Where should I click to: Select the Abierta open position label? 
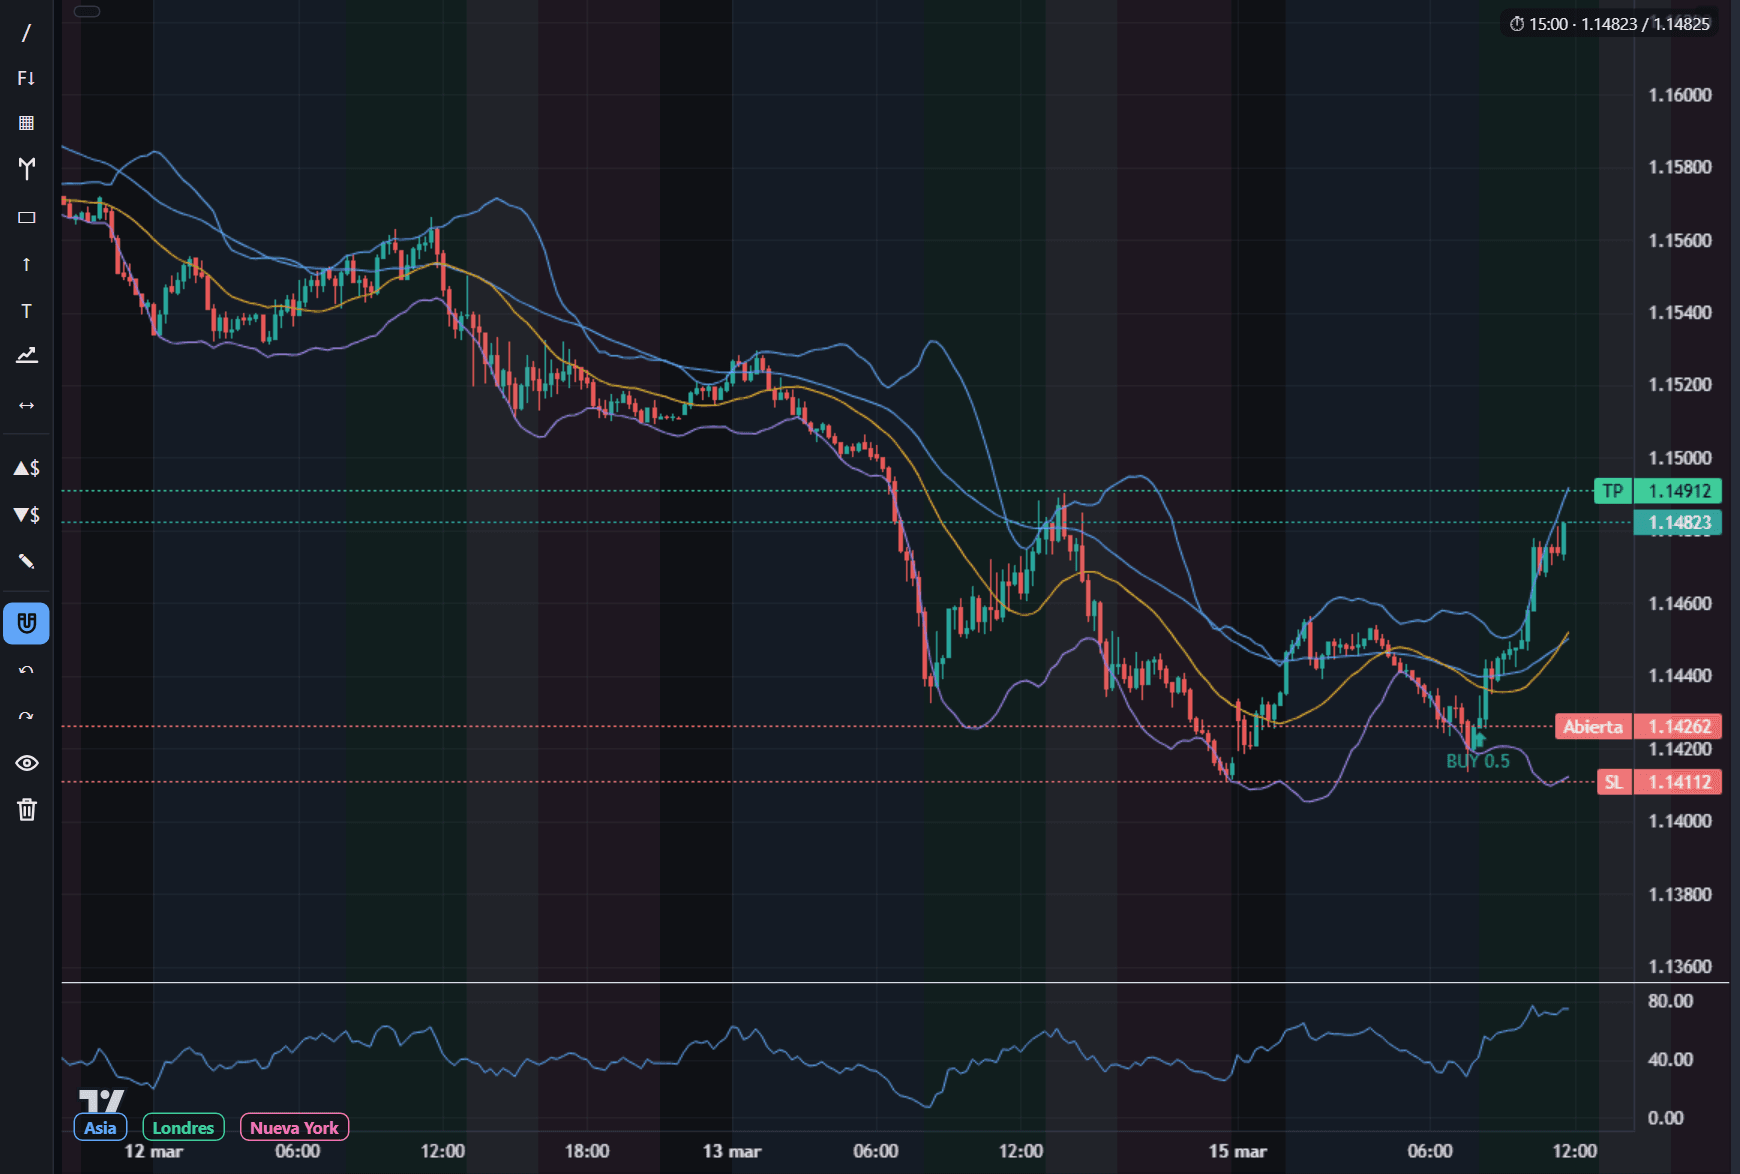pos(1593,727)
